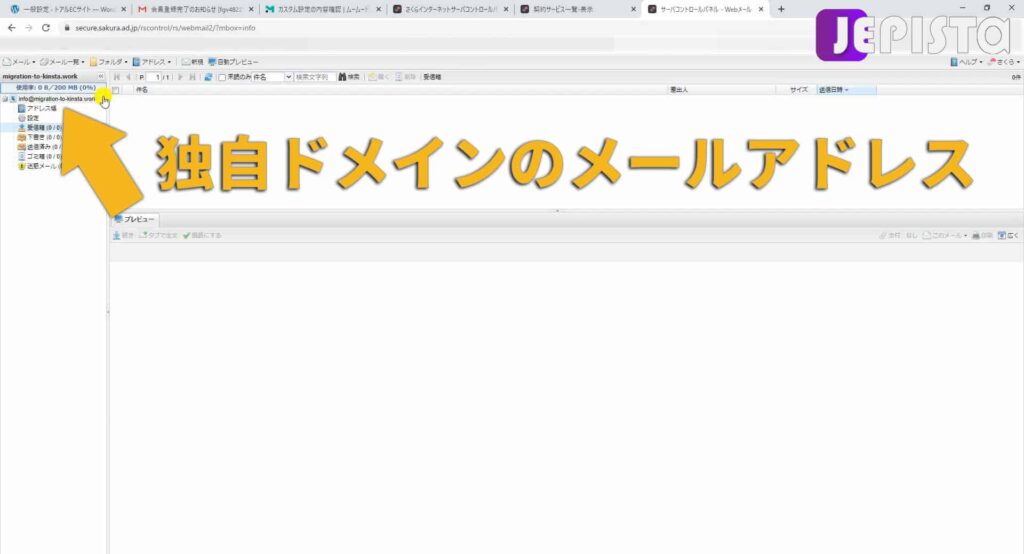This screenshot has height=554, width=1024.
Task: Go to the previous message page
Action: pyautogui.click(x=128, y=77)
